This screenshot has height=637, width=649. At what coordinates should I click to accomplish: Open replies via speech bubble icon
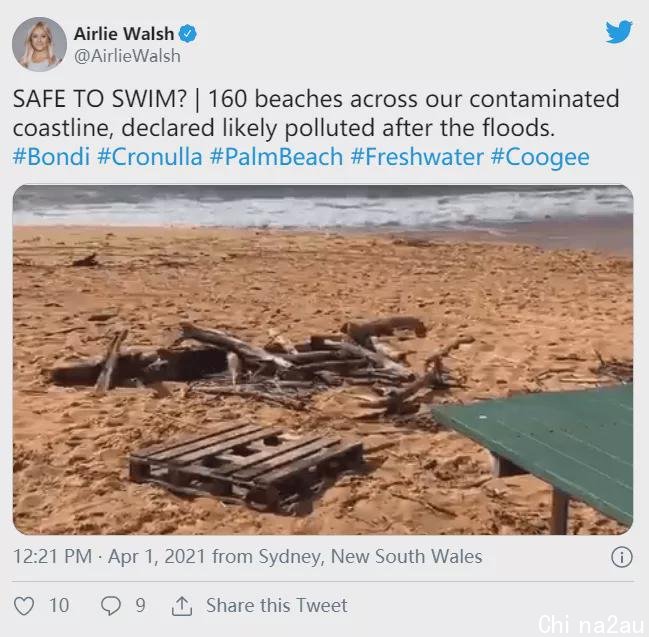point(111,606)
